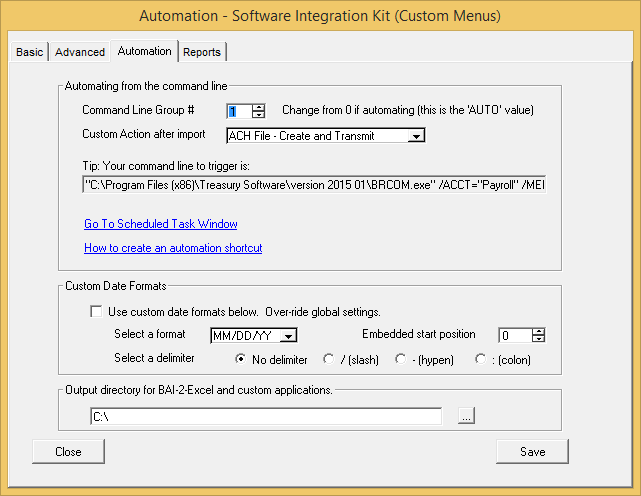Click the Command Line Group number field

[239, 111]
